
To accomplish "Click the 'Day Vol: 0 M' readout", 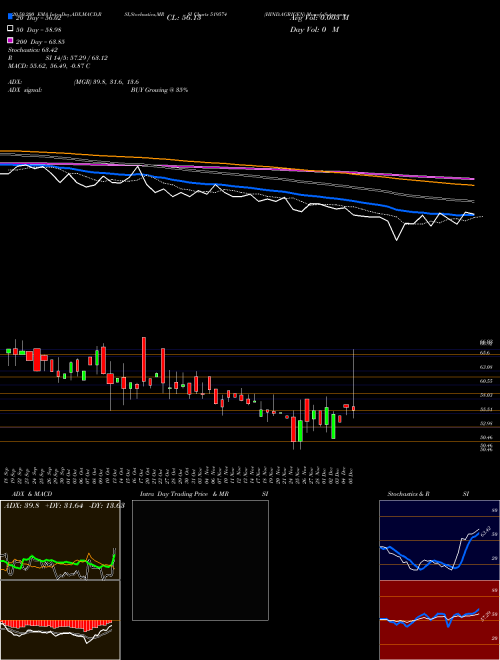I will coord(314,29).
